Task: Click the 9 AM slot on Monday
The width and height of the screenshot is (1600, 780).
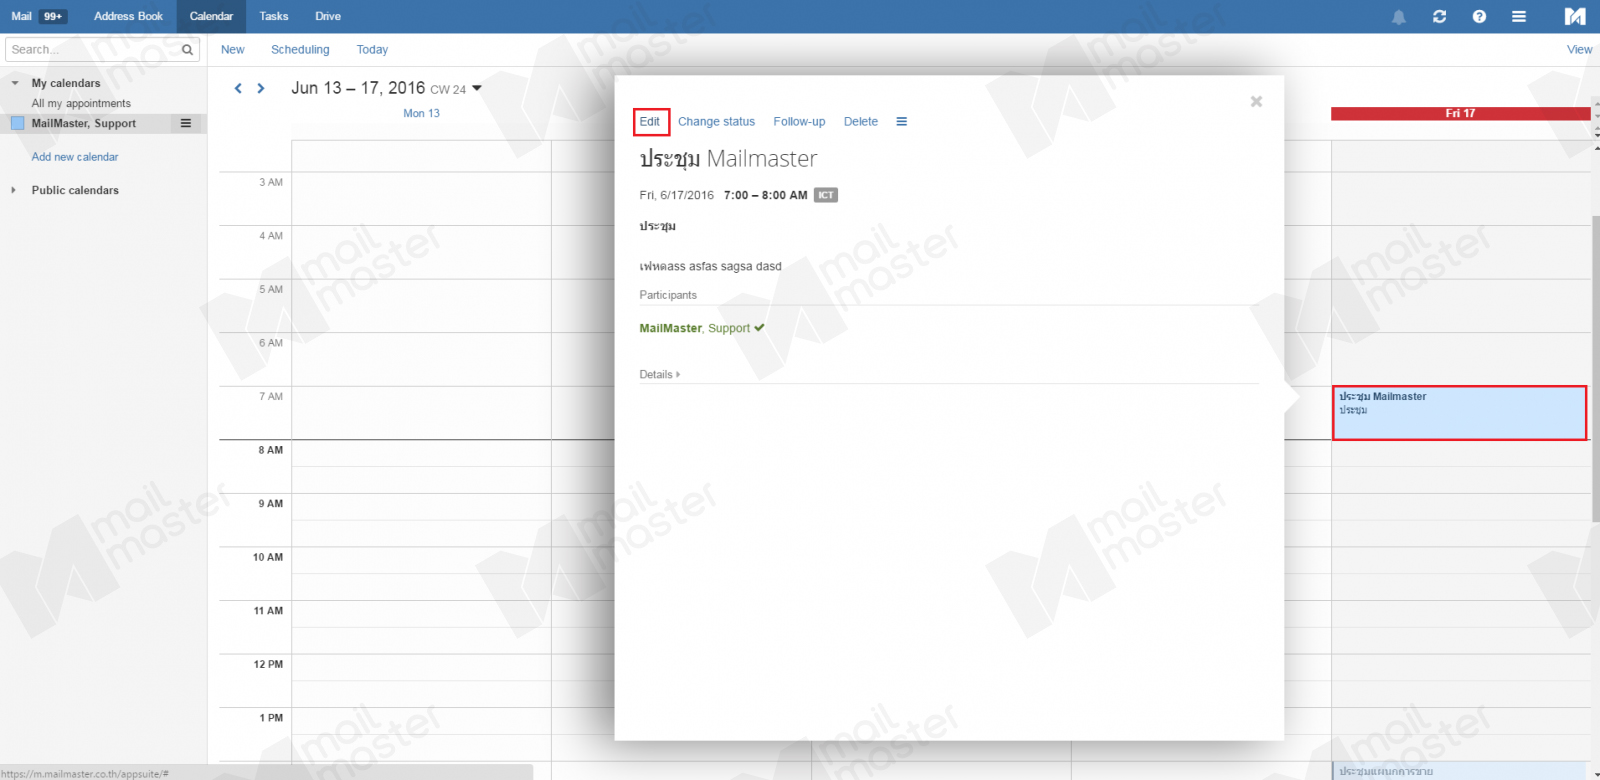Action: point(421,519)
